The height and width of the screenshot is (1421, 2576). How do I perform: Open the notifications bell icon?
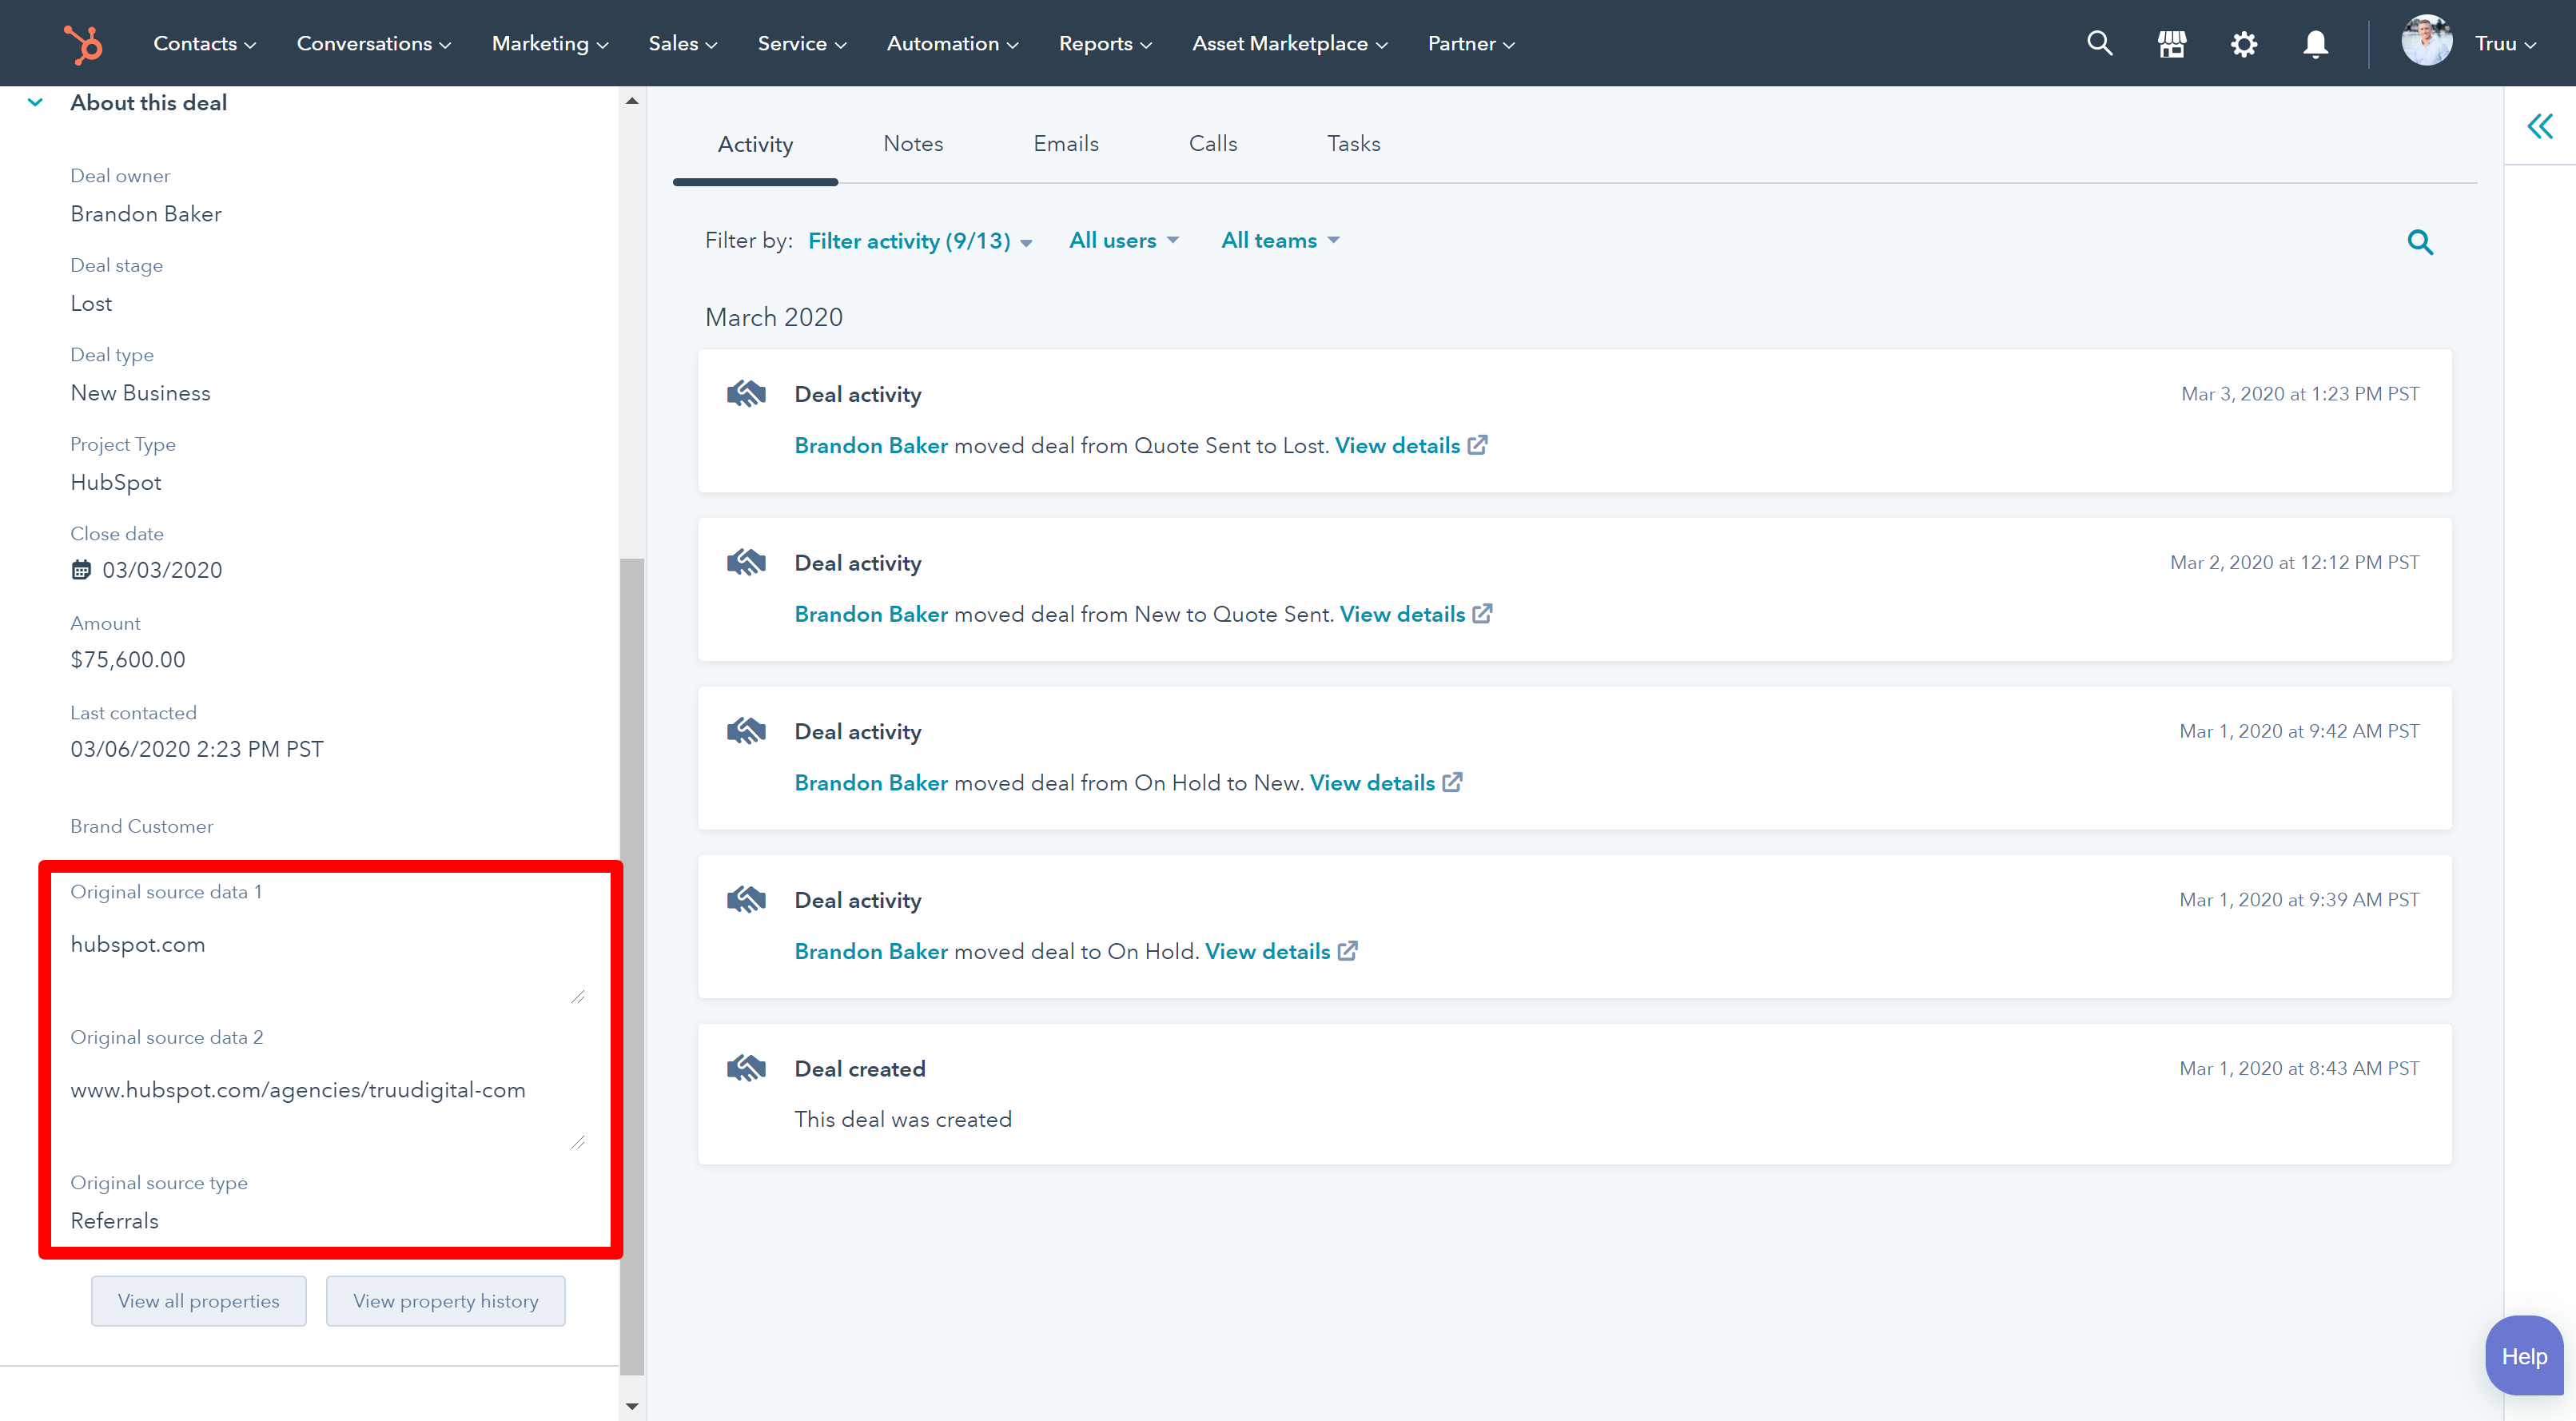coord(2316,44)
